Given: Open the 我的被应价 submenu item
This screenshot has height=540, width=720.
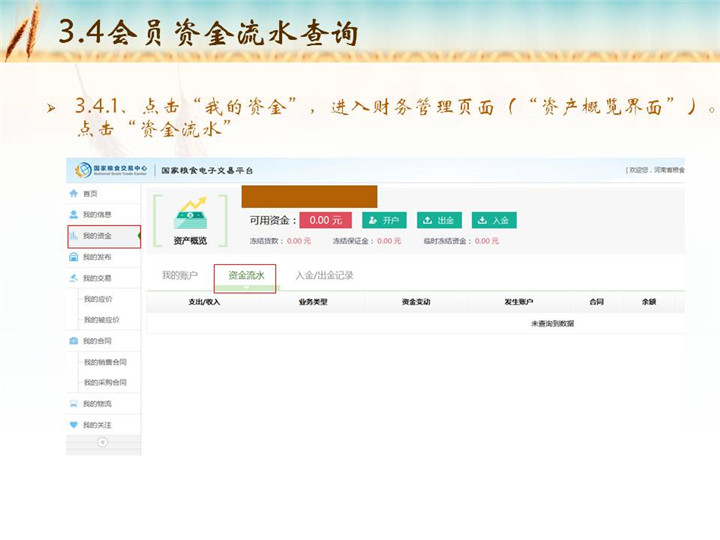Looking at the screenshot, I should tap(101, 320).
